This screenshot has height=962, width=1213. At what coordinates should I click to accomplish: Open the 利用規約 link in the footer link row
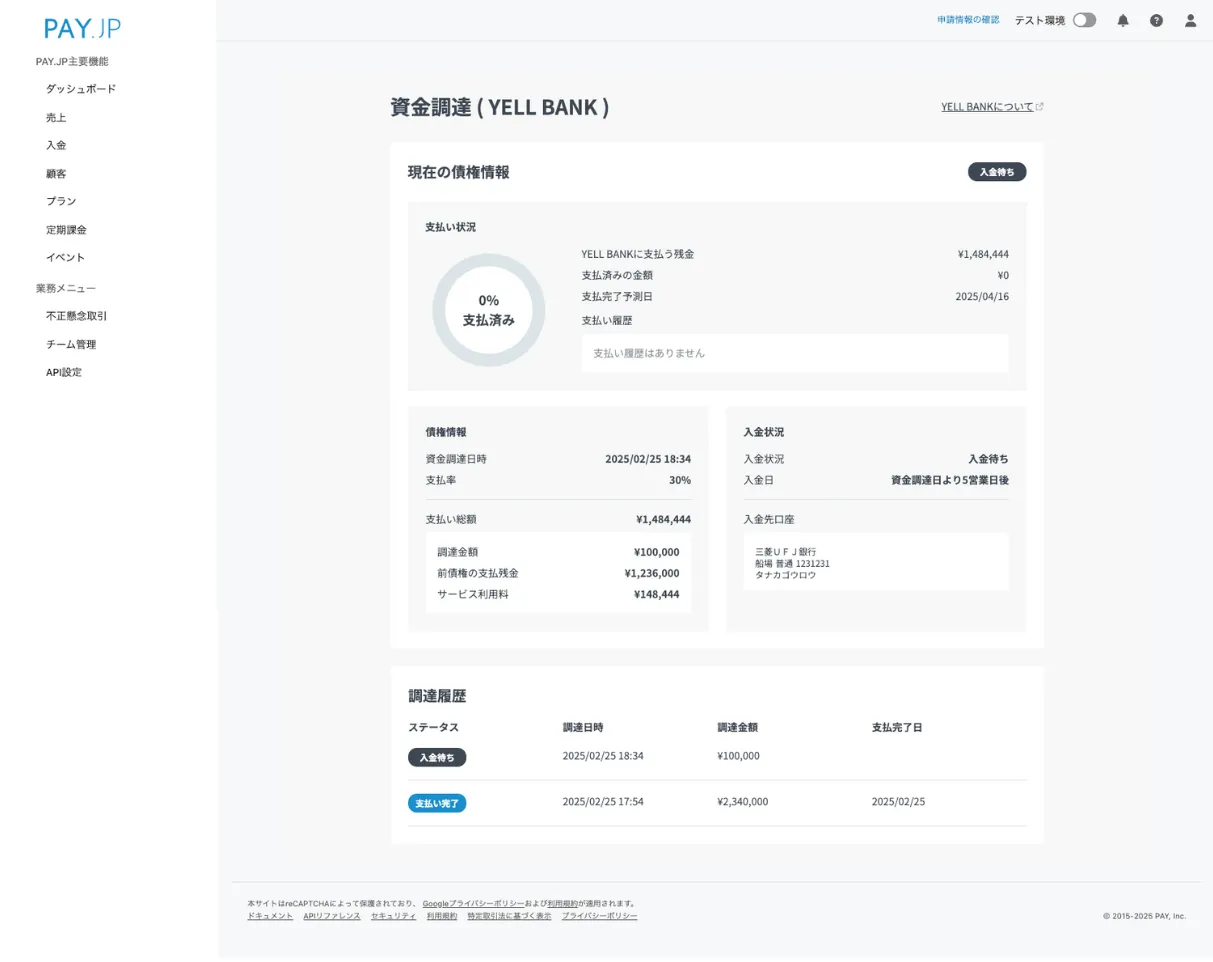(x=442, y=916)
